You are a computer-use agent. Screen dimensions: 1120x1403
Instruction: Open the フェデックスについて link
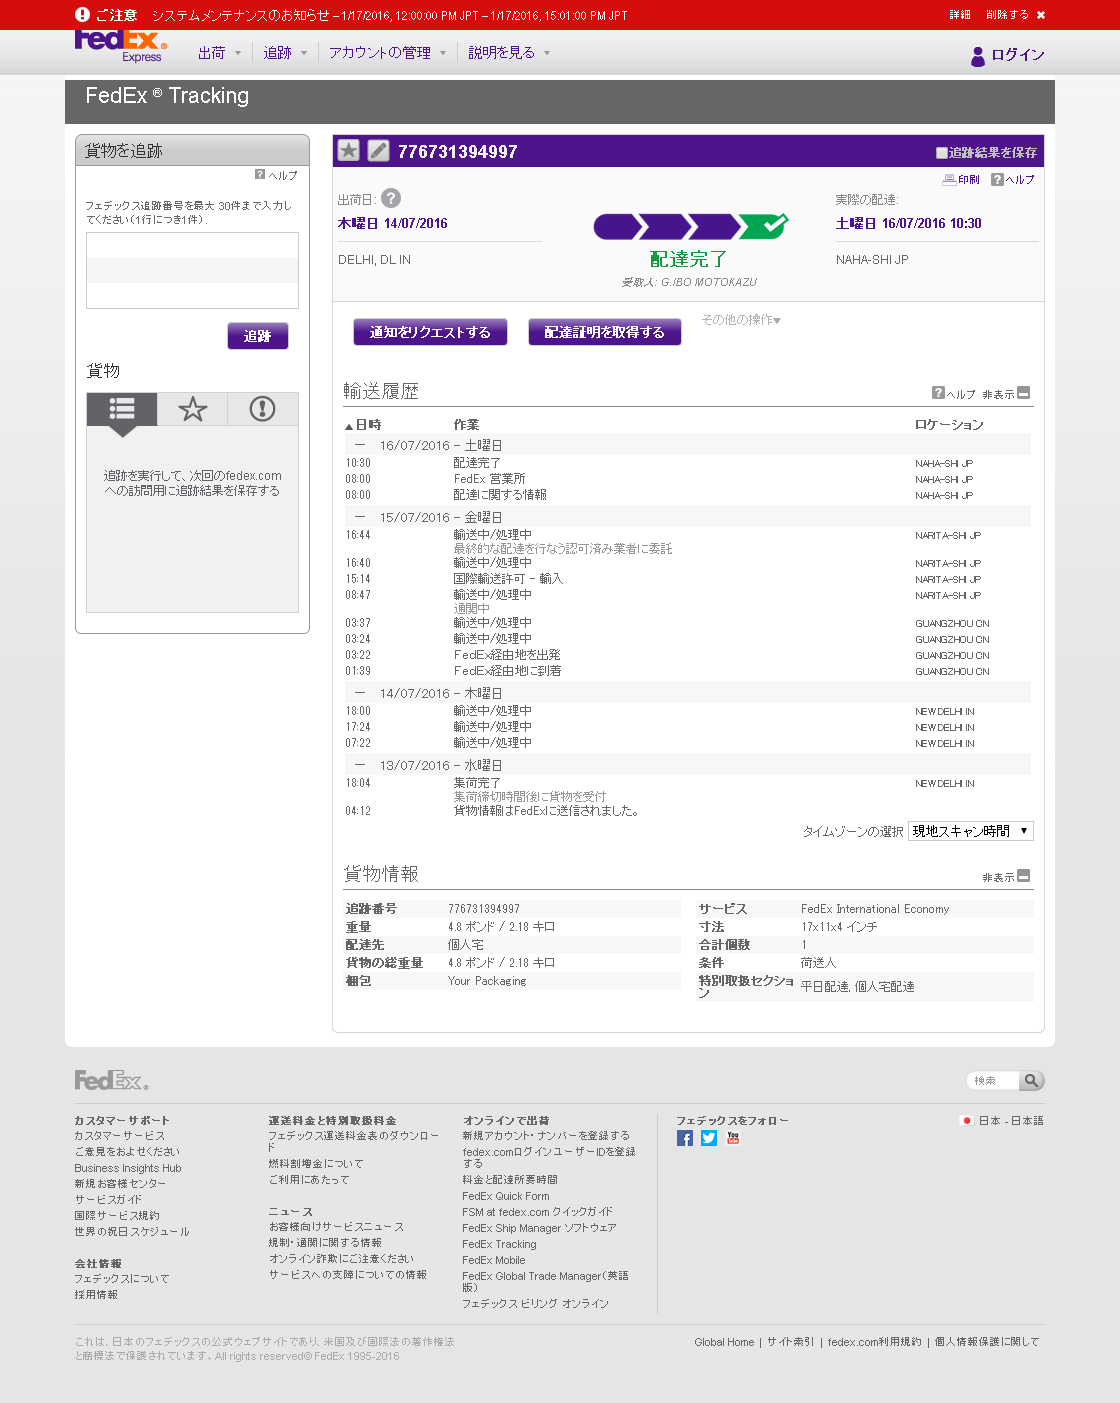click(122, 1278)
